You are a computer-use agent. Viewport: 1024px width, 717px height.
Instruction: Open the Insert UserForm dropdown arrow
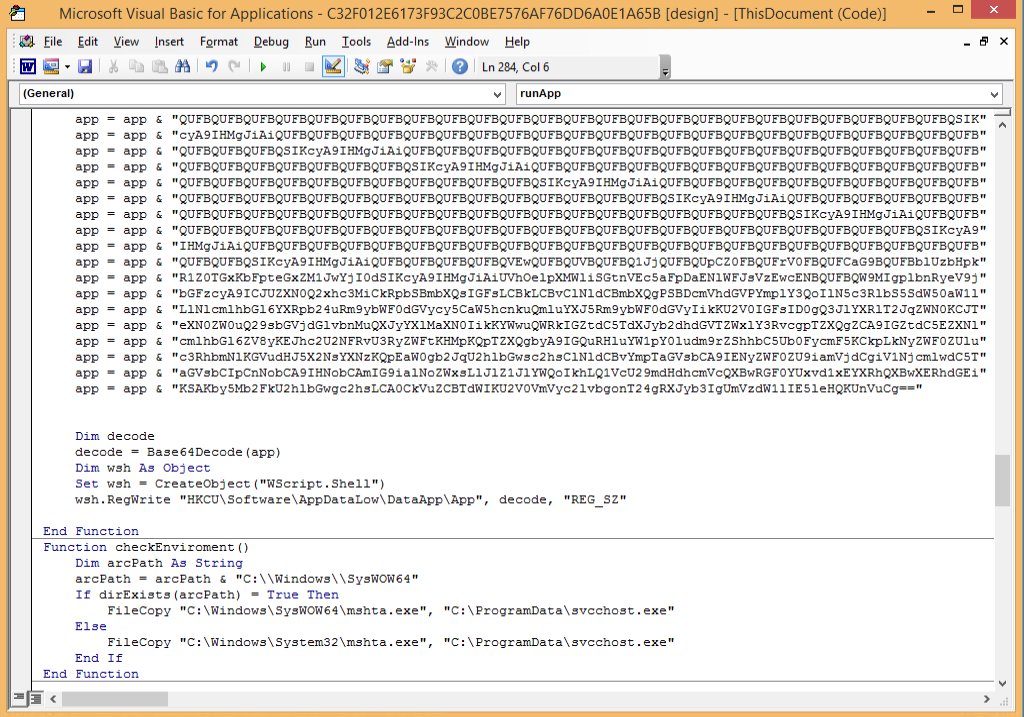[x=67, y=67]
